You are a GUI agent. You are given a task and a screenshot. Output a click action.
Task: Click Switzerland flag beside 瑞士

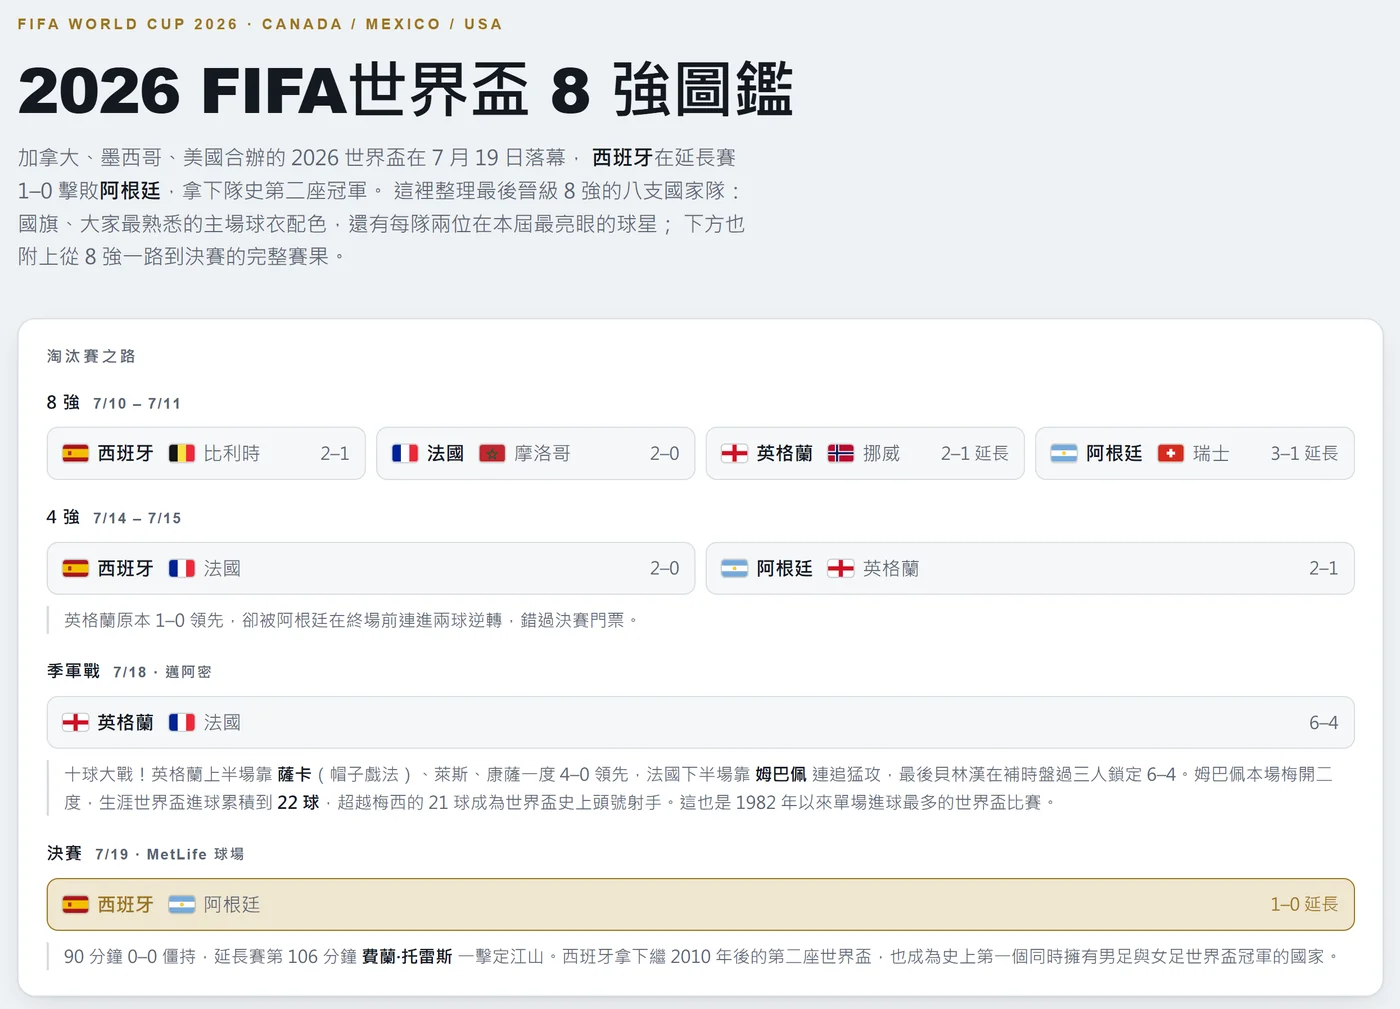click(x=1171, y=453)
